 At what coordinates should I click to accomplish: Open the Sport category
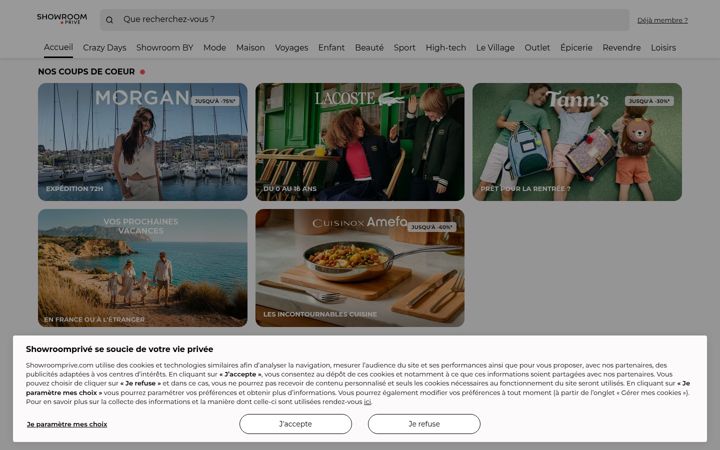point(404,48)
